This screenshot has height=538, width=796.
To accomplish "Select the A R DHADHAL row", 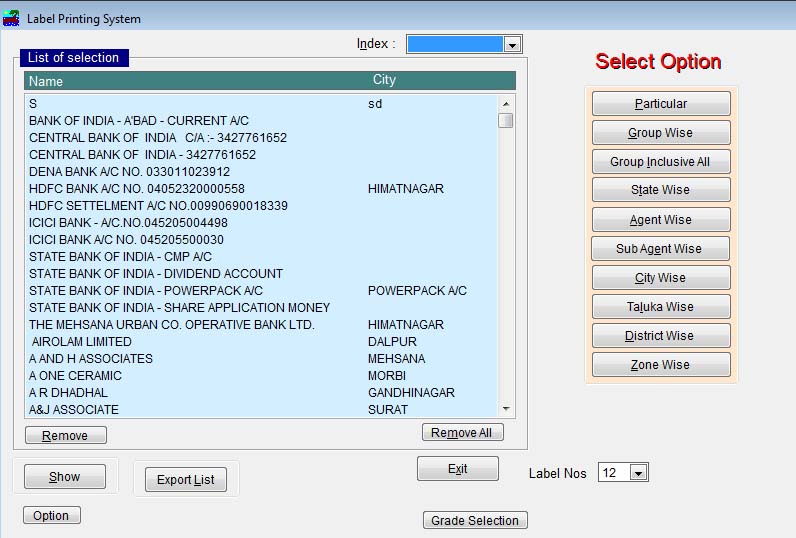I will tap(261, 393).
